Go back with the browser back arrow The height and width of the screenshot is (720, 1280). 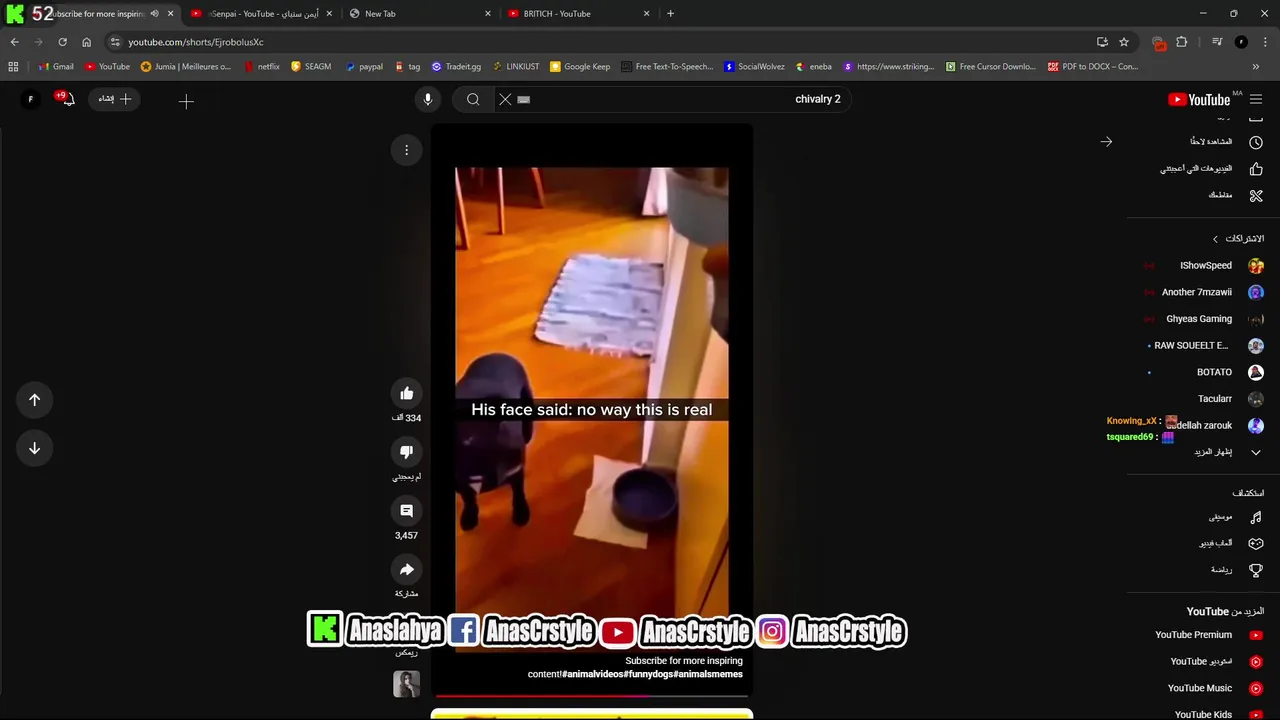point(14,42)
